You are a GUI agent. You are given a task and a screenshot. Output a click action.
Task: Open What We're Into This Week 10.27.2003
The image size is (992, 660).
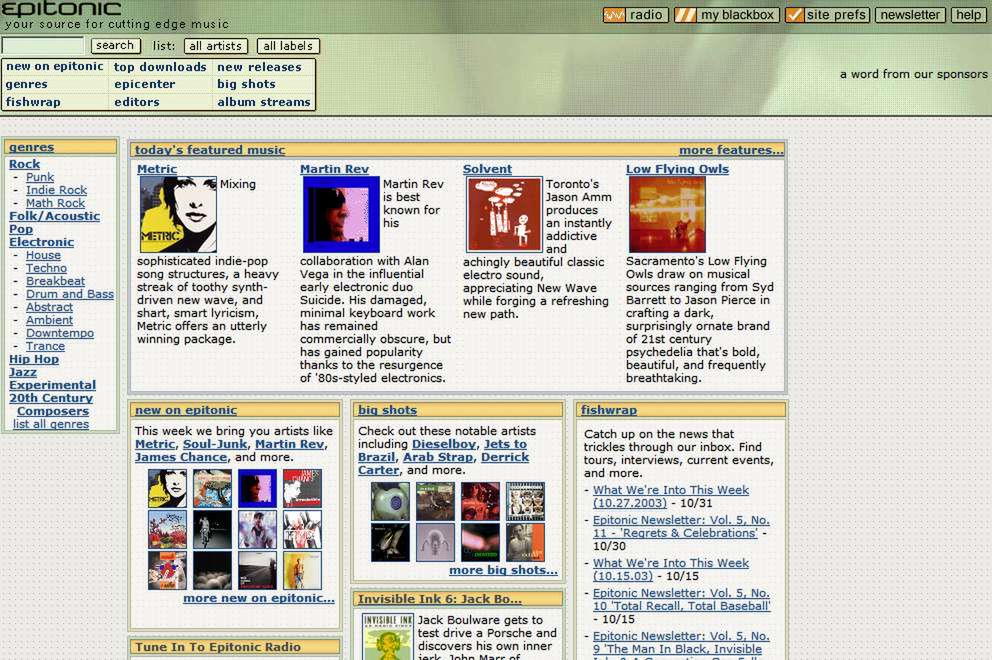671,496
